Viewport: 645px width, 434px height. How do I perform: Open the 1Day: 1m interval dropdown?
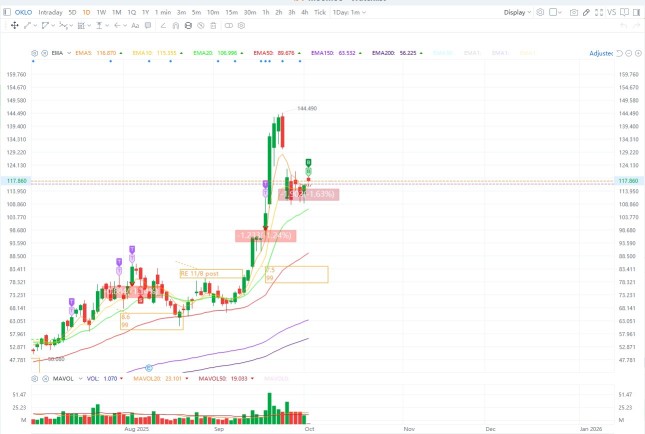(x=349, y=12)
